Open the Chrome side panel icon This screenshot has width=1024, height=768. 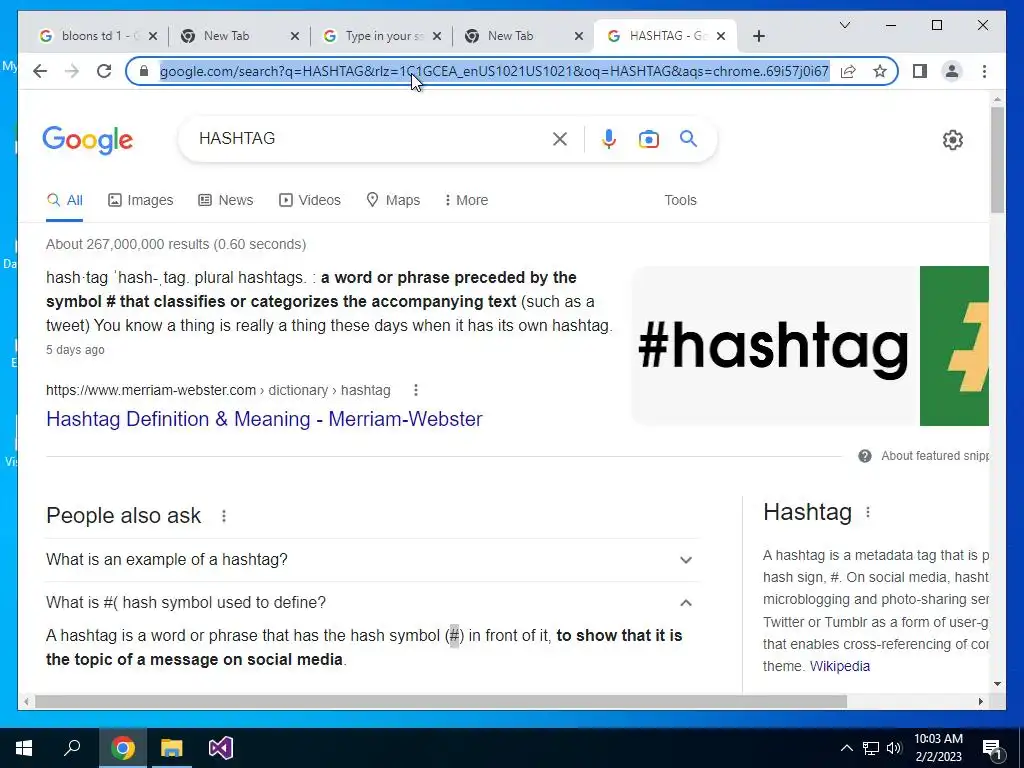click(920, 71)
